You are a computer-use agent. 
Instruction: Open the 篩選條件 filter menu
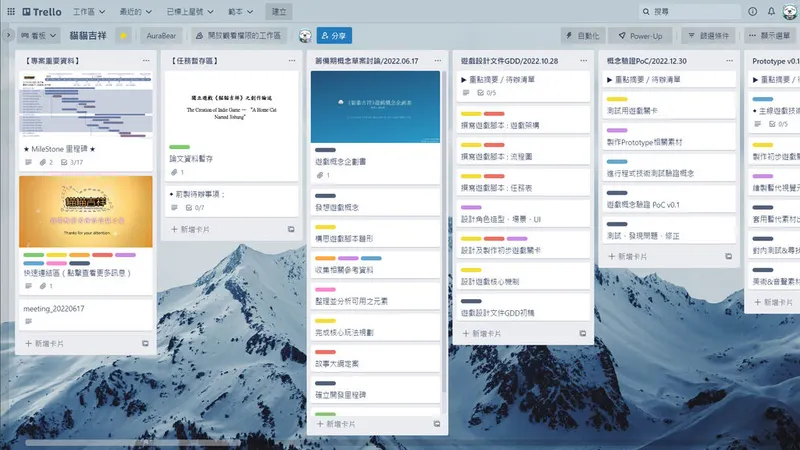point(709,36)
